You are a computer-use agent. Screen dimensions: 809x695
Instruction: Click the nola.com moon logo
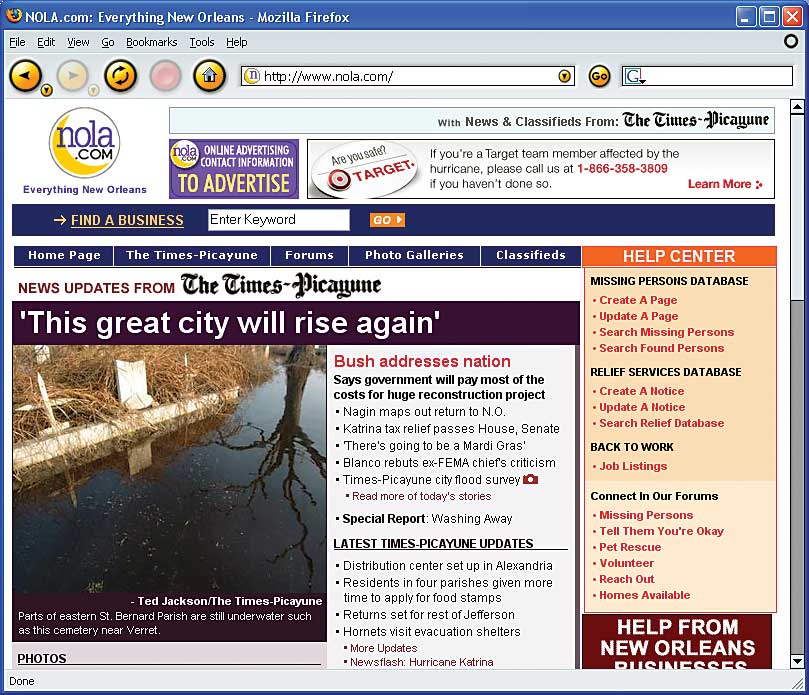85,142
